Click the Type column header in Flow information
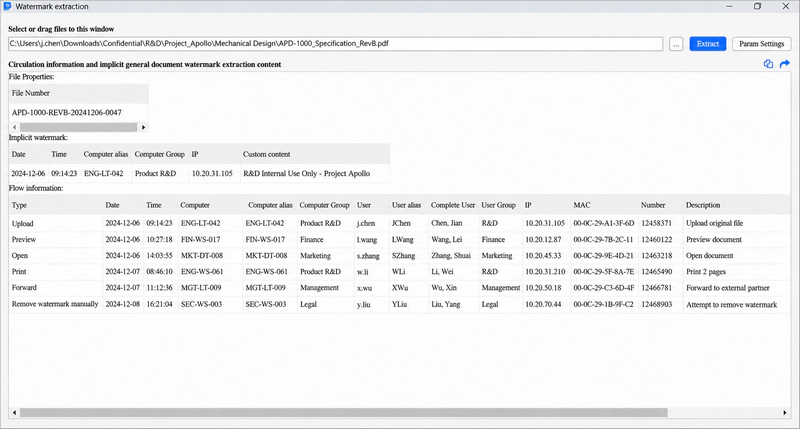Viewport: 800px width, 429px height. coord(19,205)
